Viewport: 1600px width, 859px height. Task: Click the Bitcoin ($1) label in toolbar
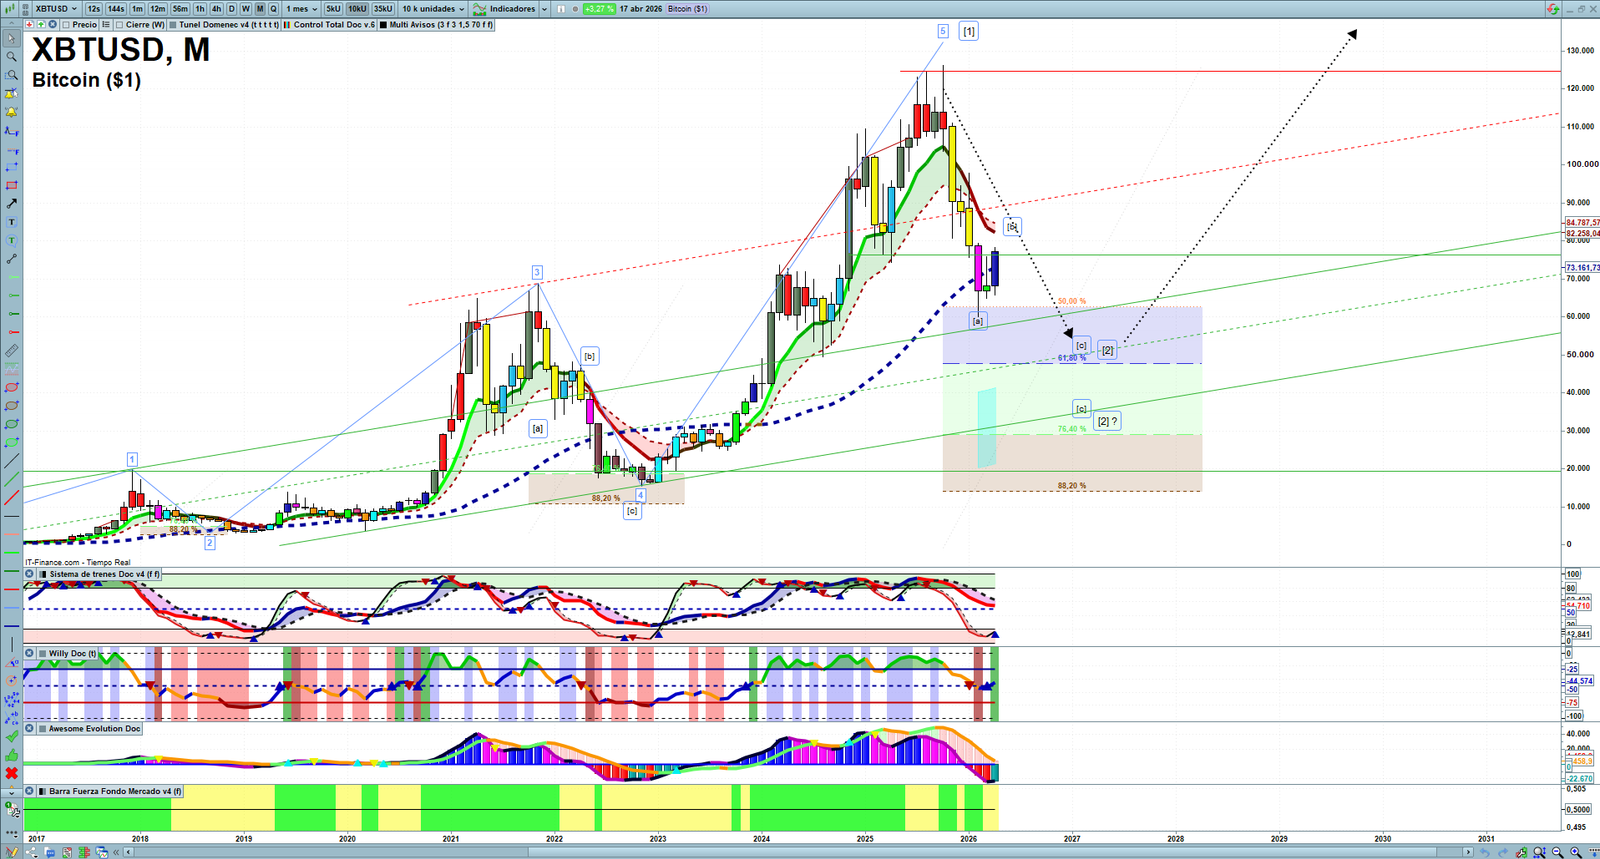point(687,9)
